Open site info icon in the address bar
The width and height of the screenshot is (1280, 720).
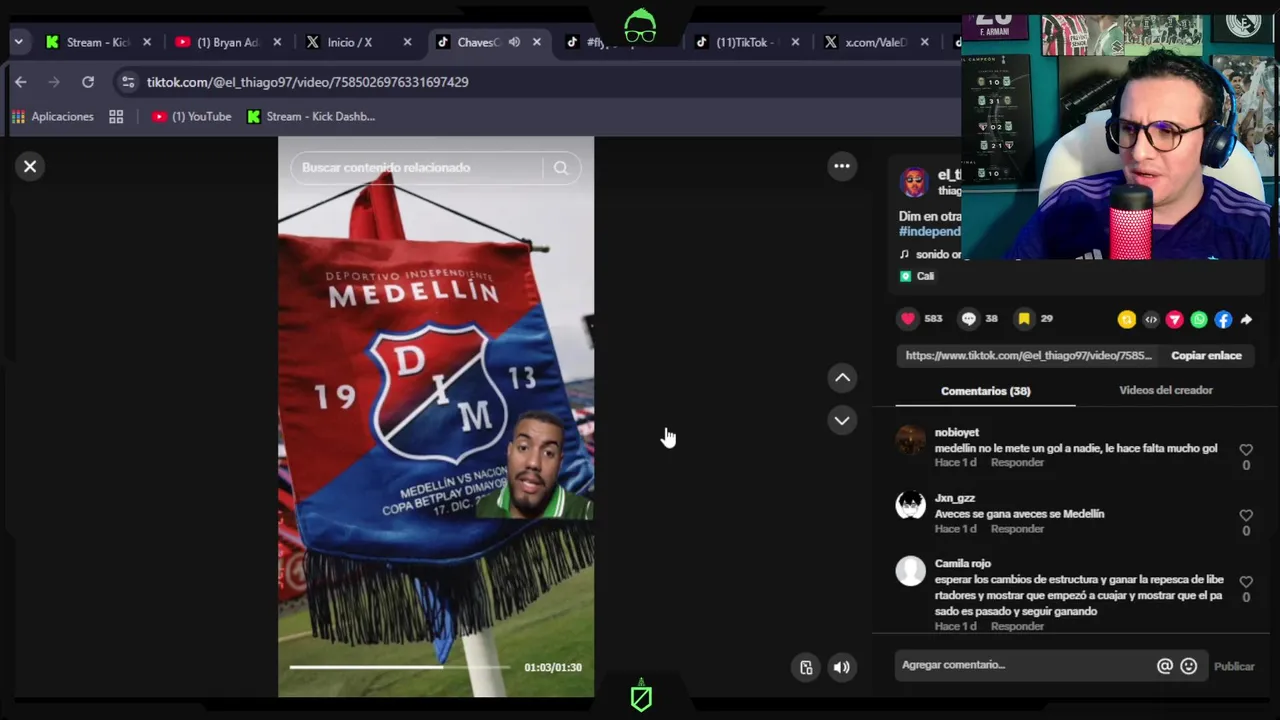(x=128, y=82)
